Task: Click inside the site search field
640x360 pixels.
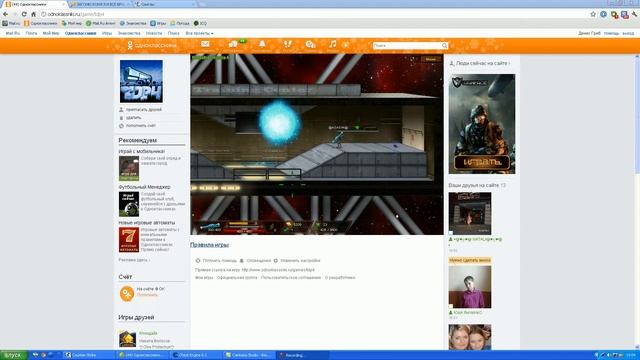Action: [407, 46]
